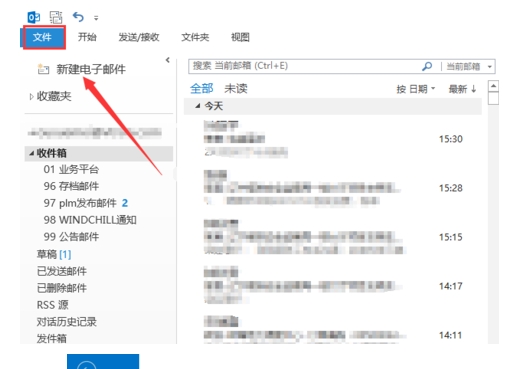This screenshot has width=520, height=369.
Task: Switch to the 视图 tab
Action: point(240,37)
